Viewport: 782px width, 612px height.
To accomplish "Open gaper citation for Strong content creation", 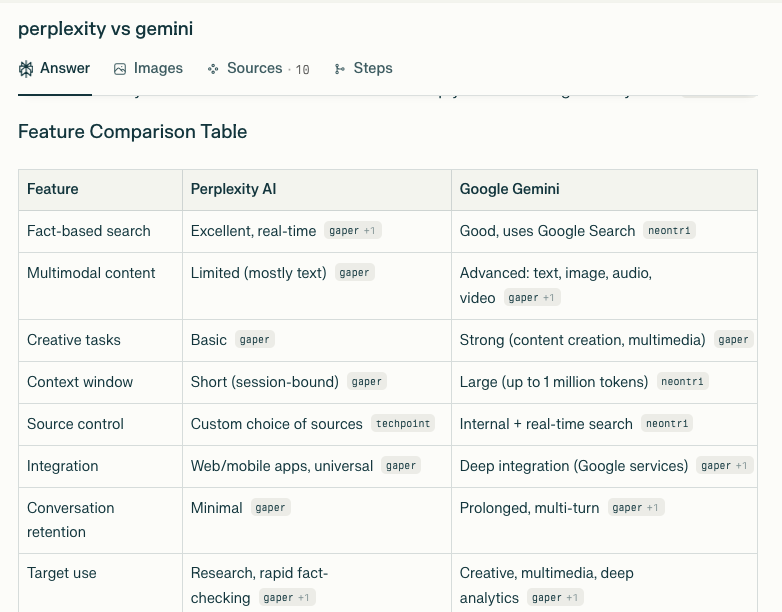I will tap(734, 340).
